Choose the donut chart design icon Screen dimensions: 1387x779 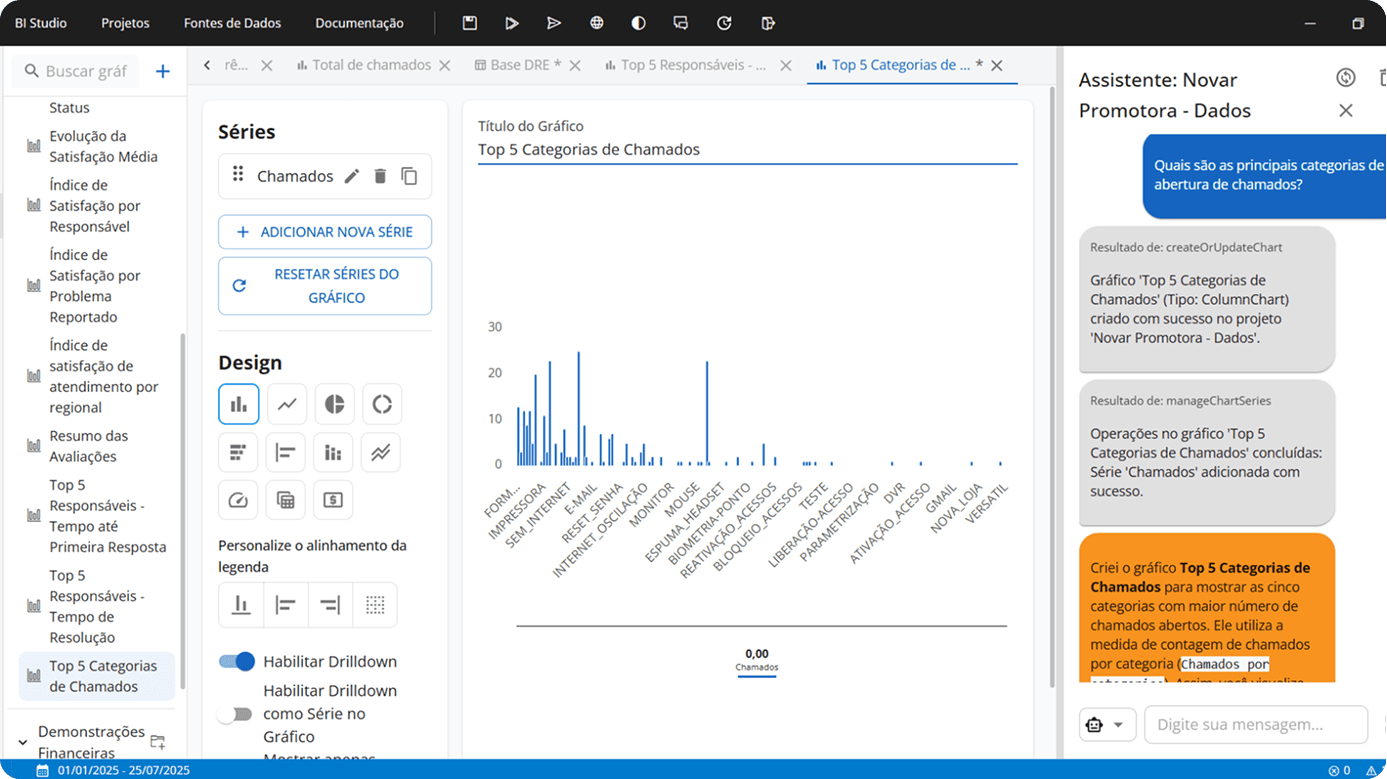[x=382, y=404]
